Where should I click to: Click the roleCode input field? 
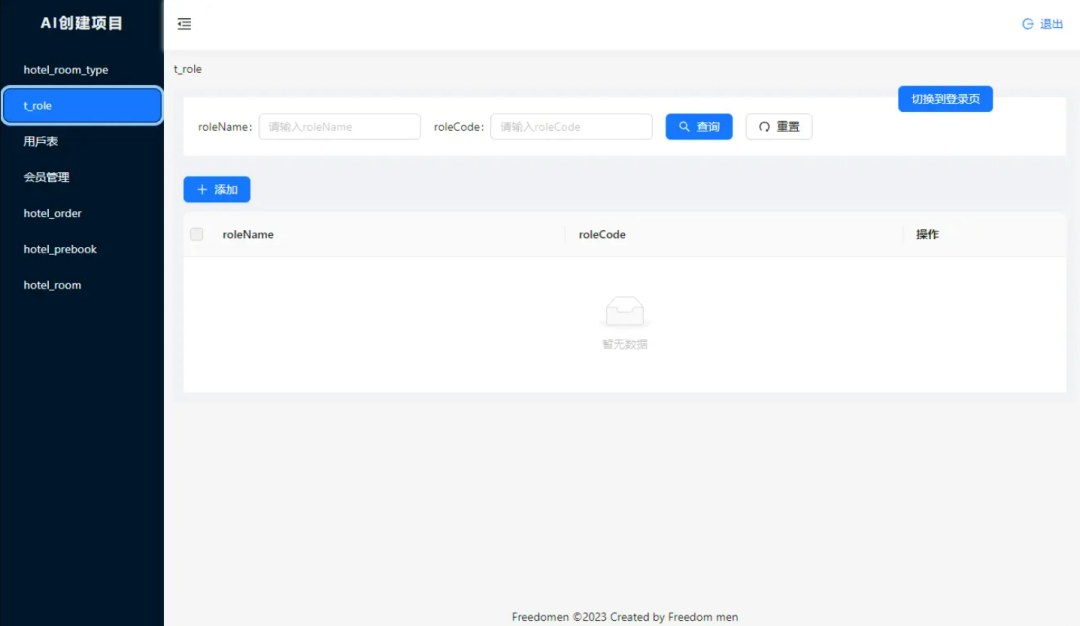tap(570, 126)
